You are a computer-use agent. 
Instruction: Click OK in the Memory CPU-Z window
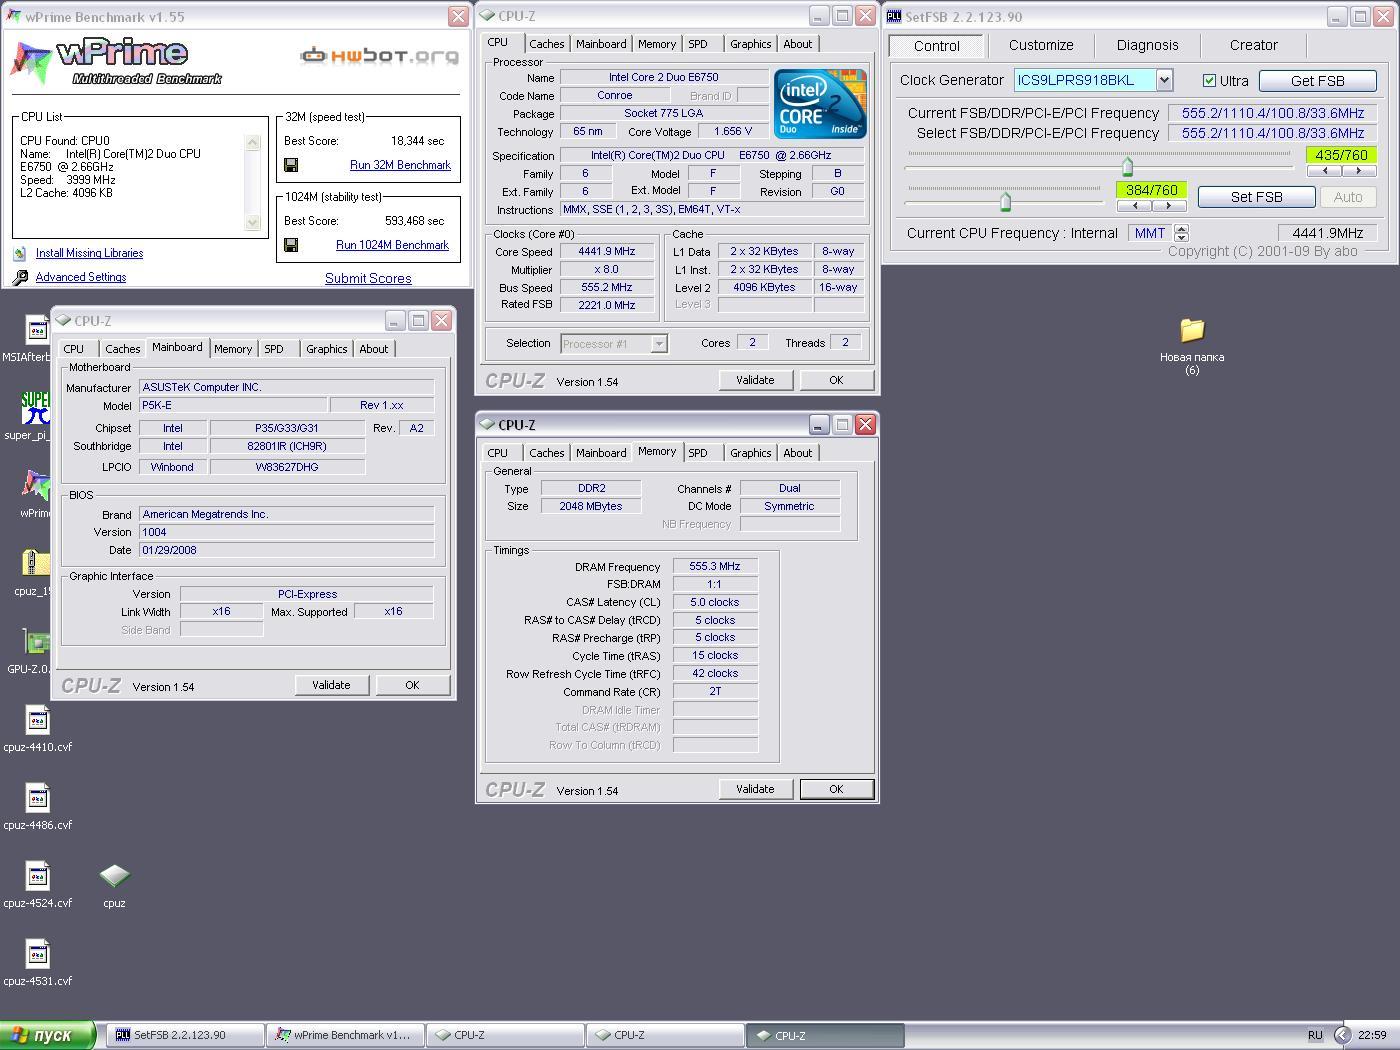(836, 789)
